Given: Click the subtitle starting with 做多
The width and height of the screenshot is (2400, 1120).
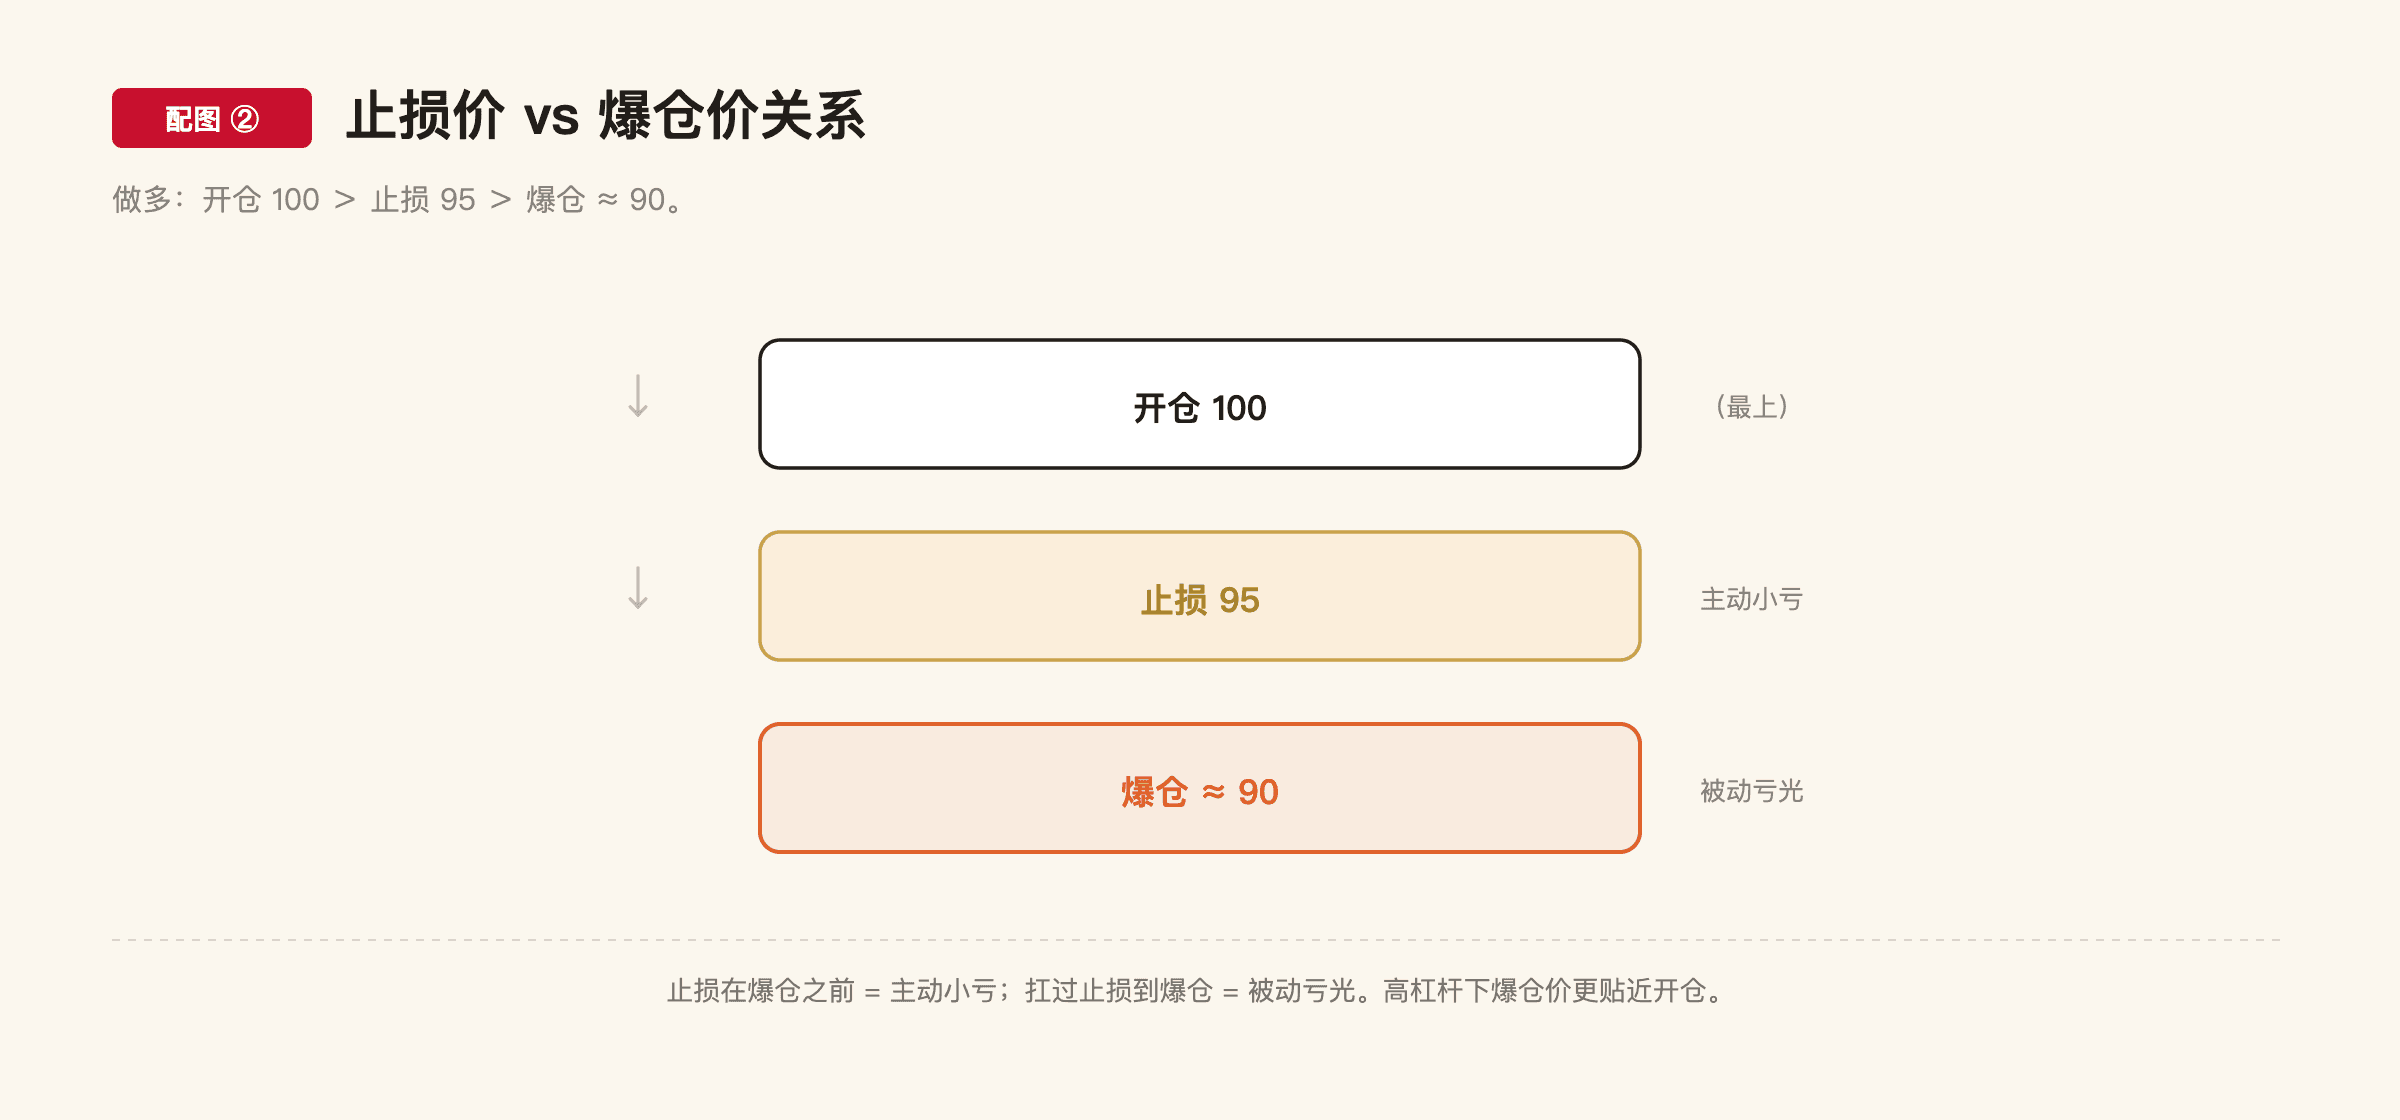Looking at the screenshot, I should [398, 200].
